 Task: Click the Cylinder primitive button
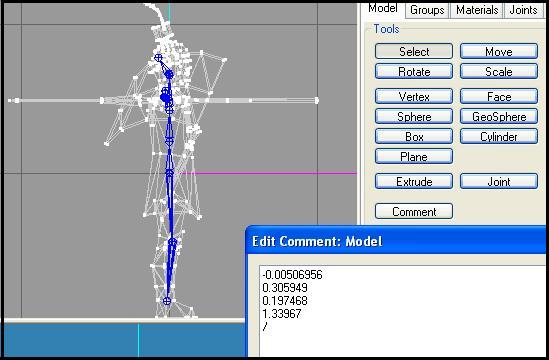click(499, 136)
